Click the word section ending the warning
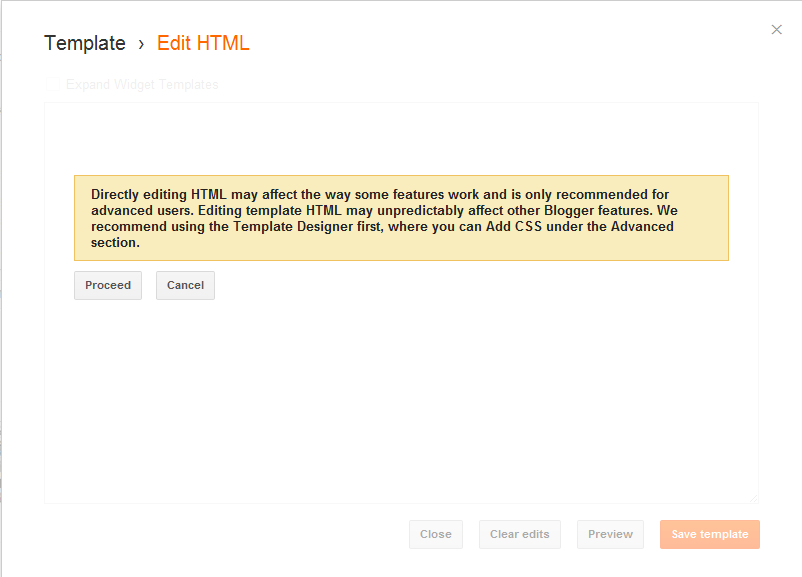 click(x=115, y=242)
